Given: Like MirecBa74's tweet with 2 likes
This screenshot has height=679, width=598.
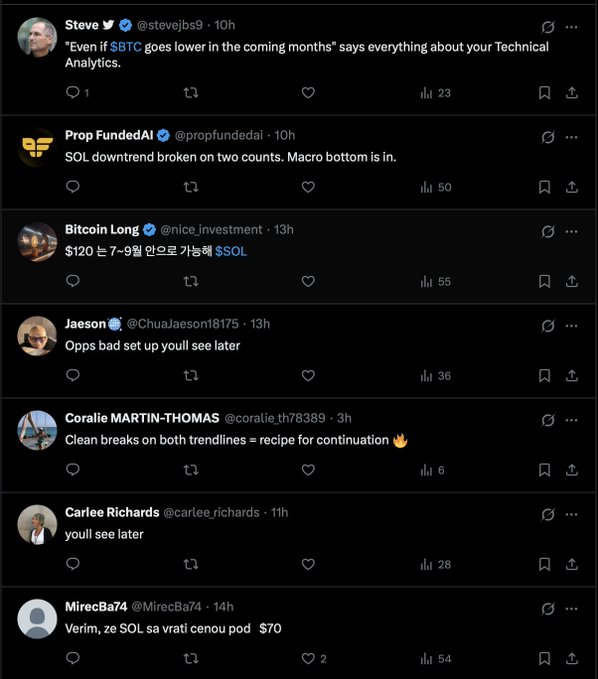Looking at the screenshot, I should tap(314, 659).
